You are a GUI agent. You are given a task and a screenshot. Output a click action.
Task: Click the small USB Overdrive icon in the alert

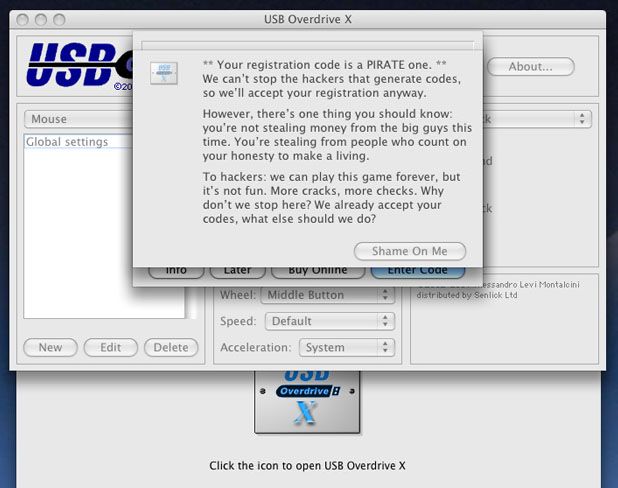(164, 73)
